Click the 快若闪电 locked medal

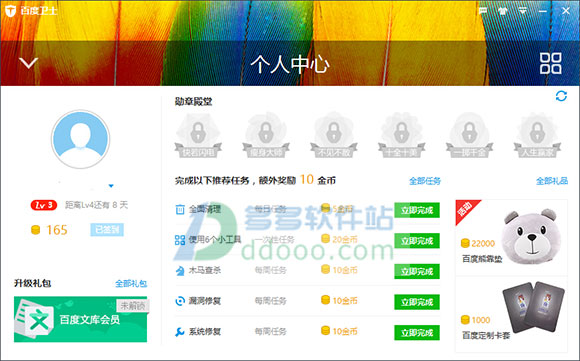click(x=198, y=135)
